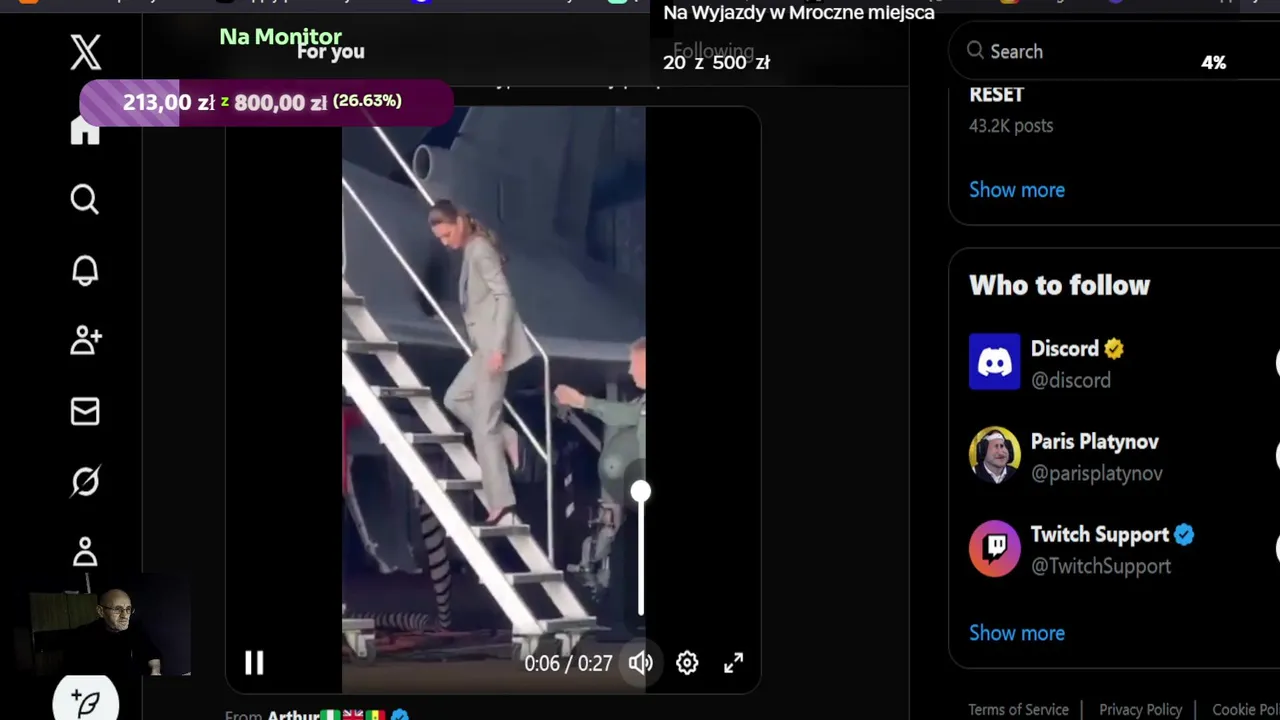Open the Grok icon in sidebar
This screenshot has width=1280, height=720.
[85, 481]
